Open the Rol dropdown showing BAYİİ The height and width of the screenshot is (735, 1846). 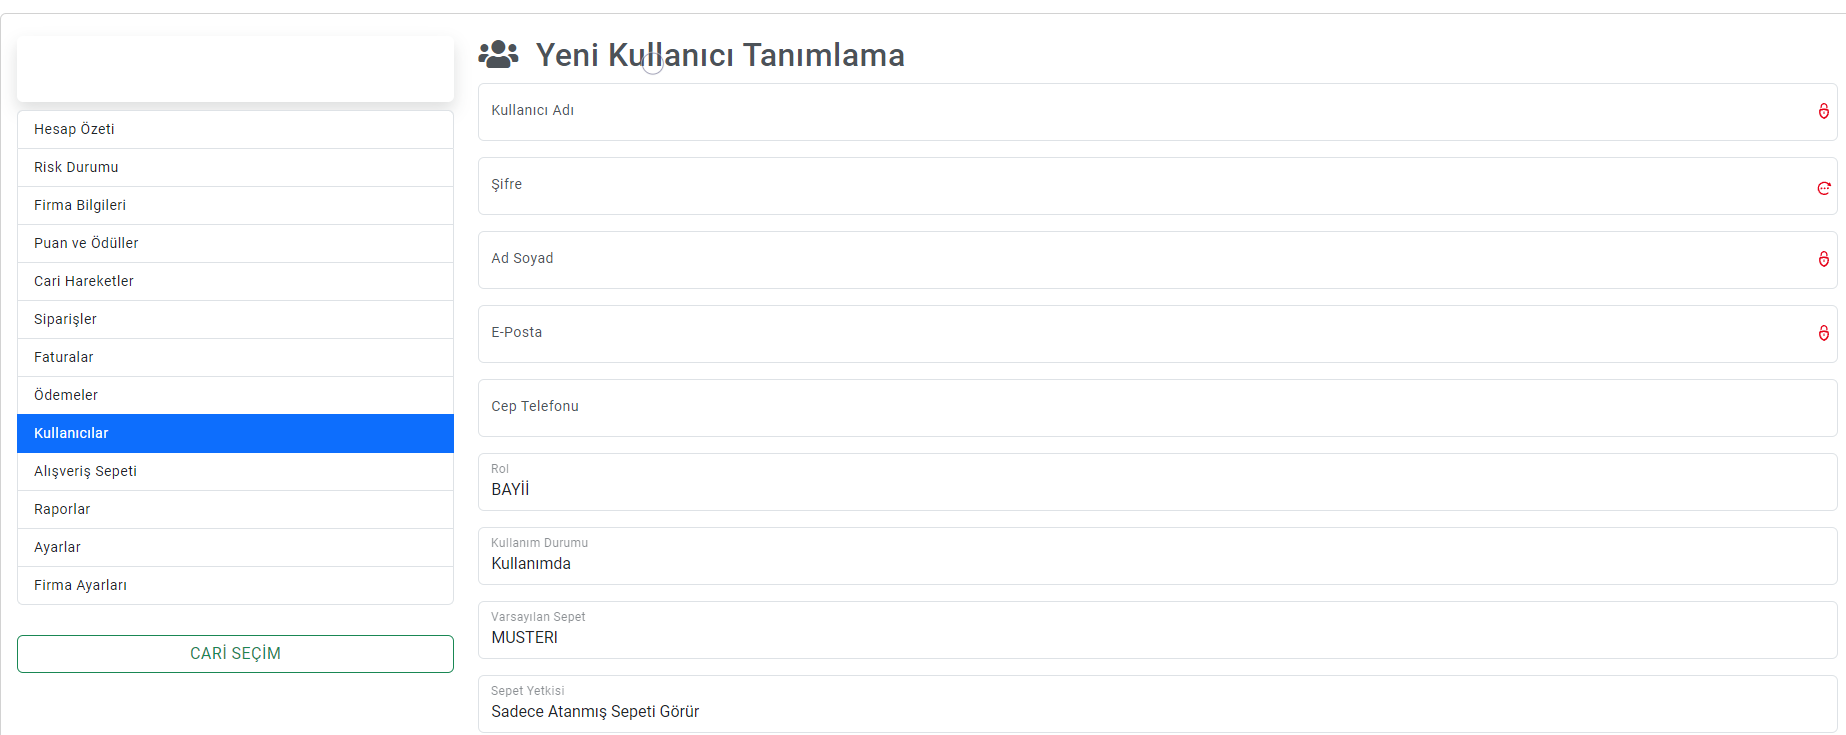(1157, 482)
